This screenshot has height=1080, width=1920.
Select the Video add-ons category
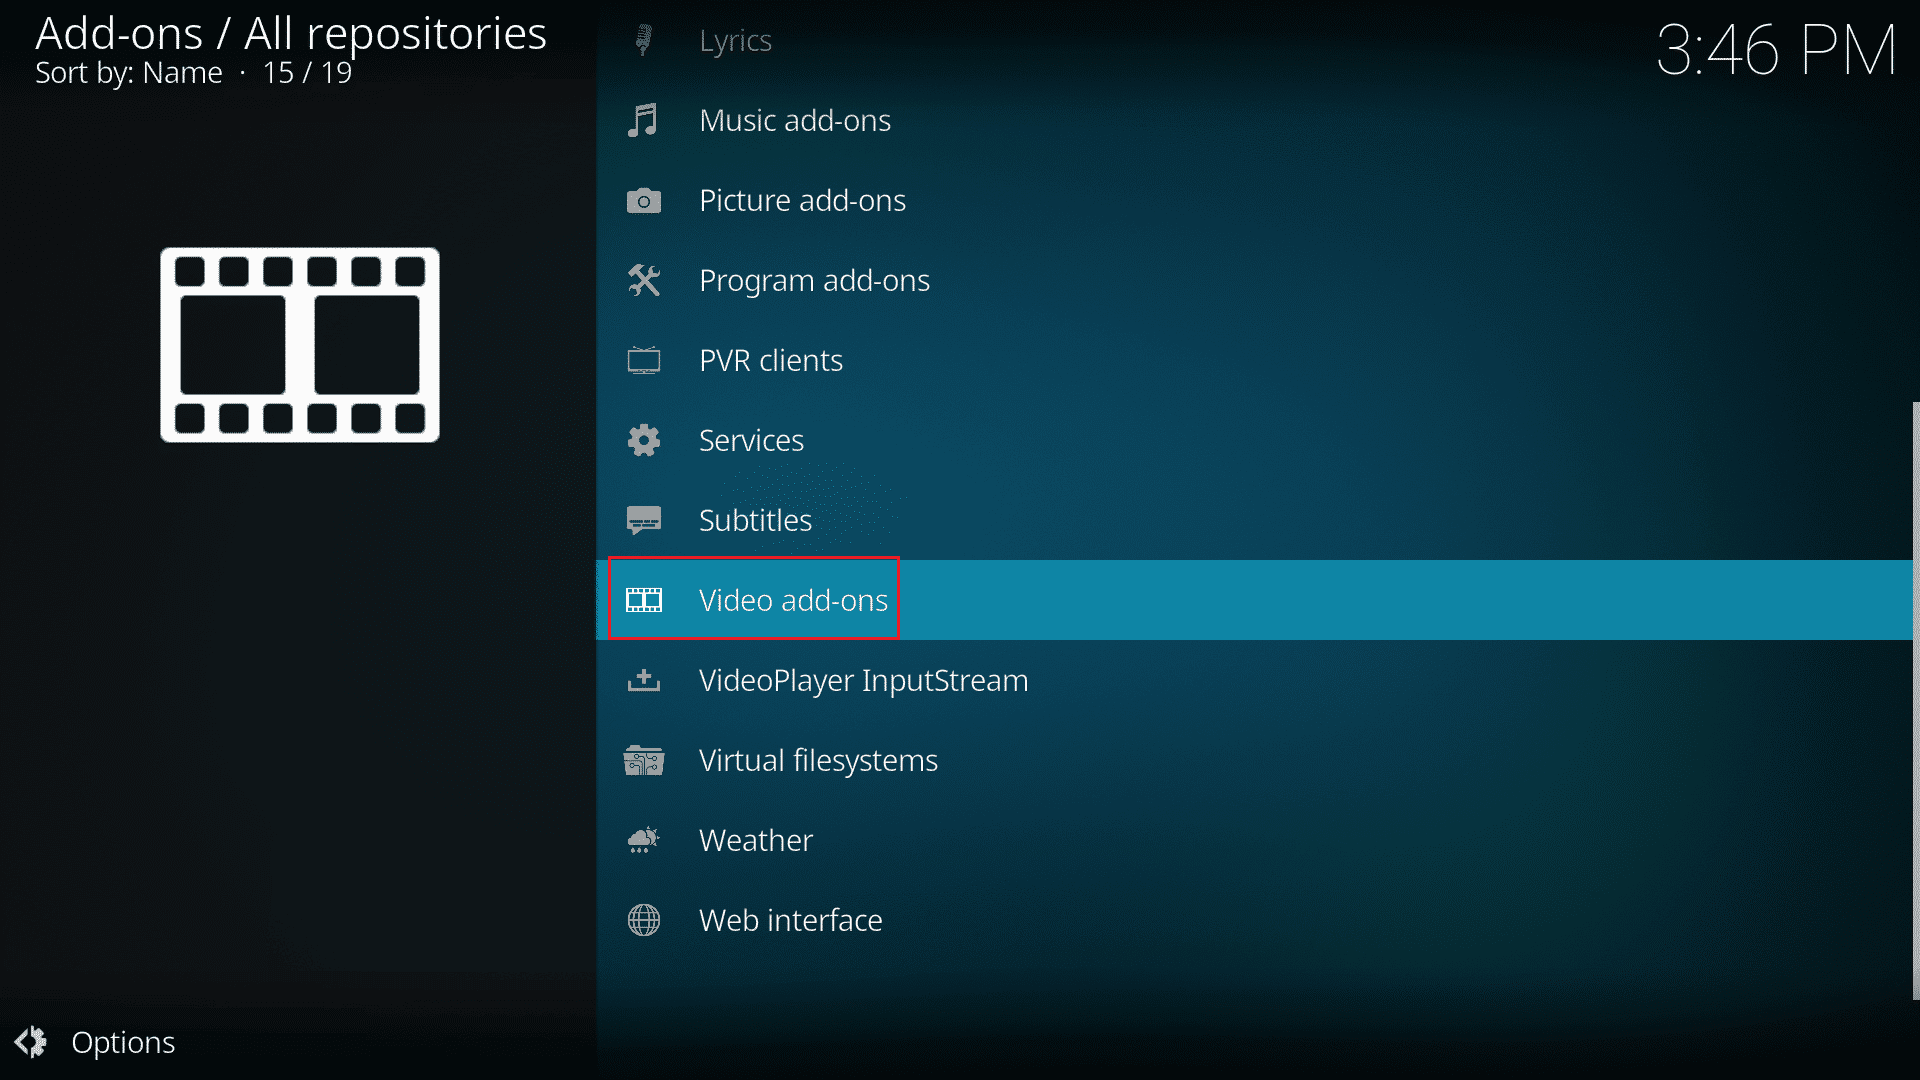(793, 600)
